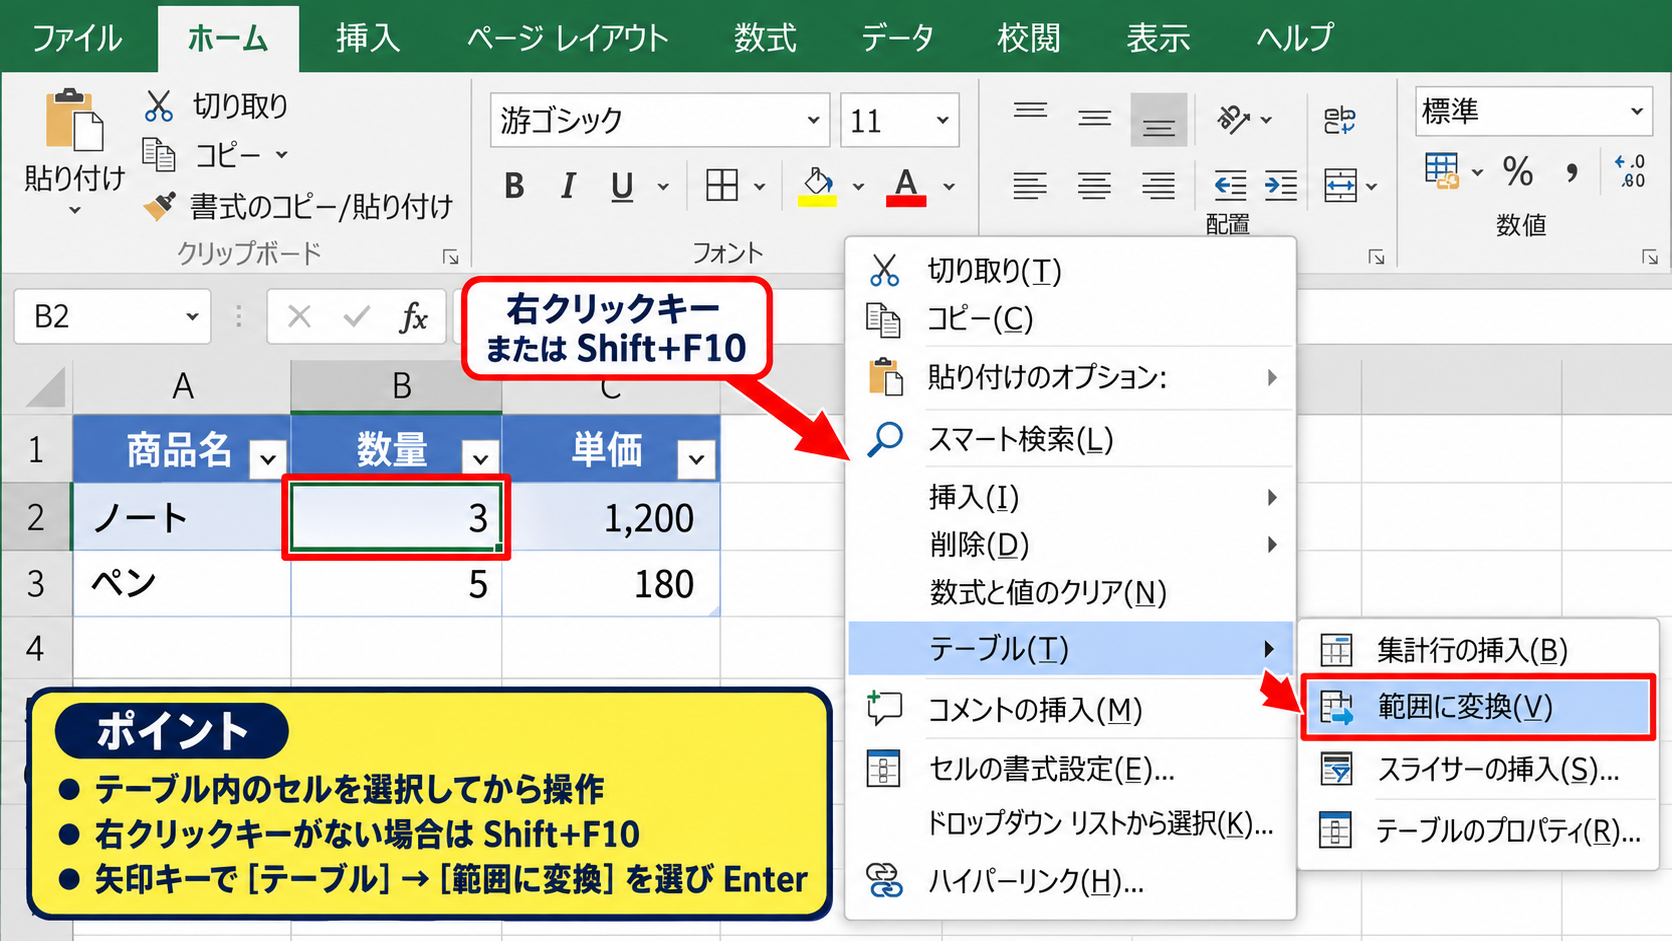Apply red font color

[906, 186]
